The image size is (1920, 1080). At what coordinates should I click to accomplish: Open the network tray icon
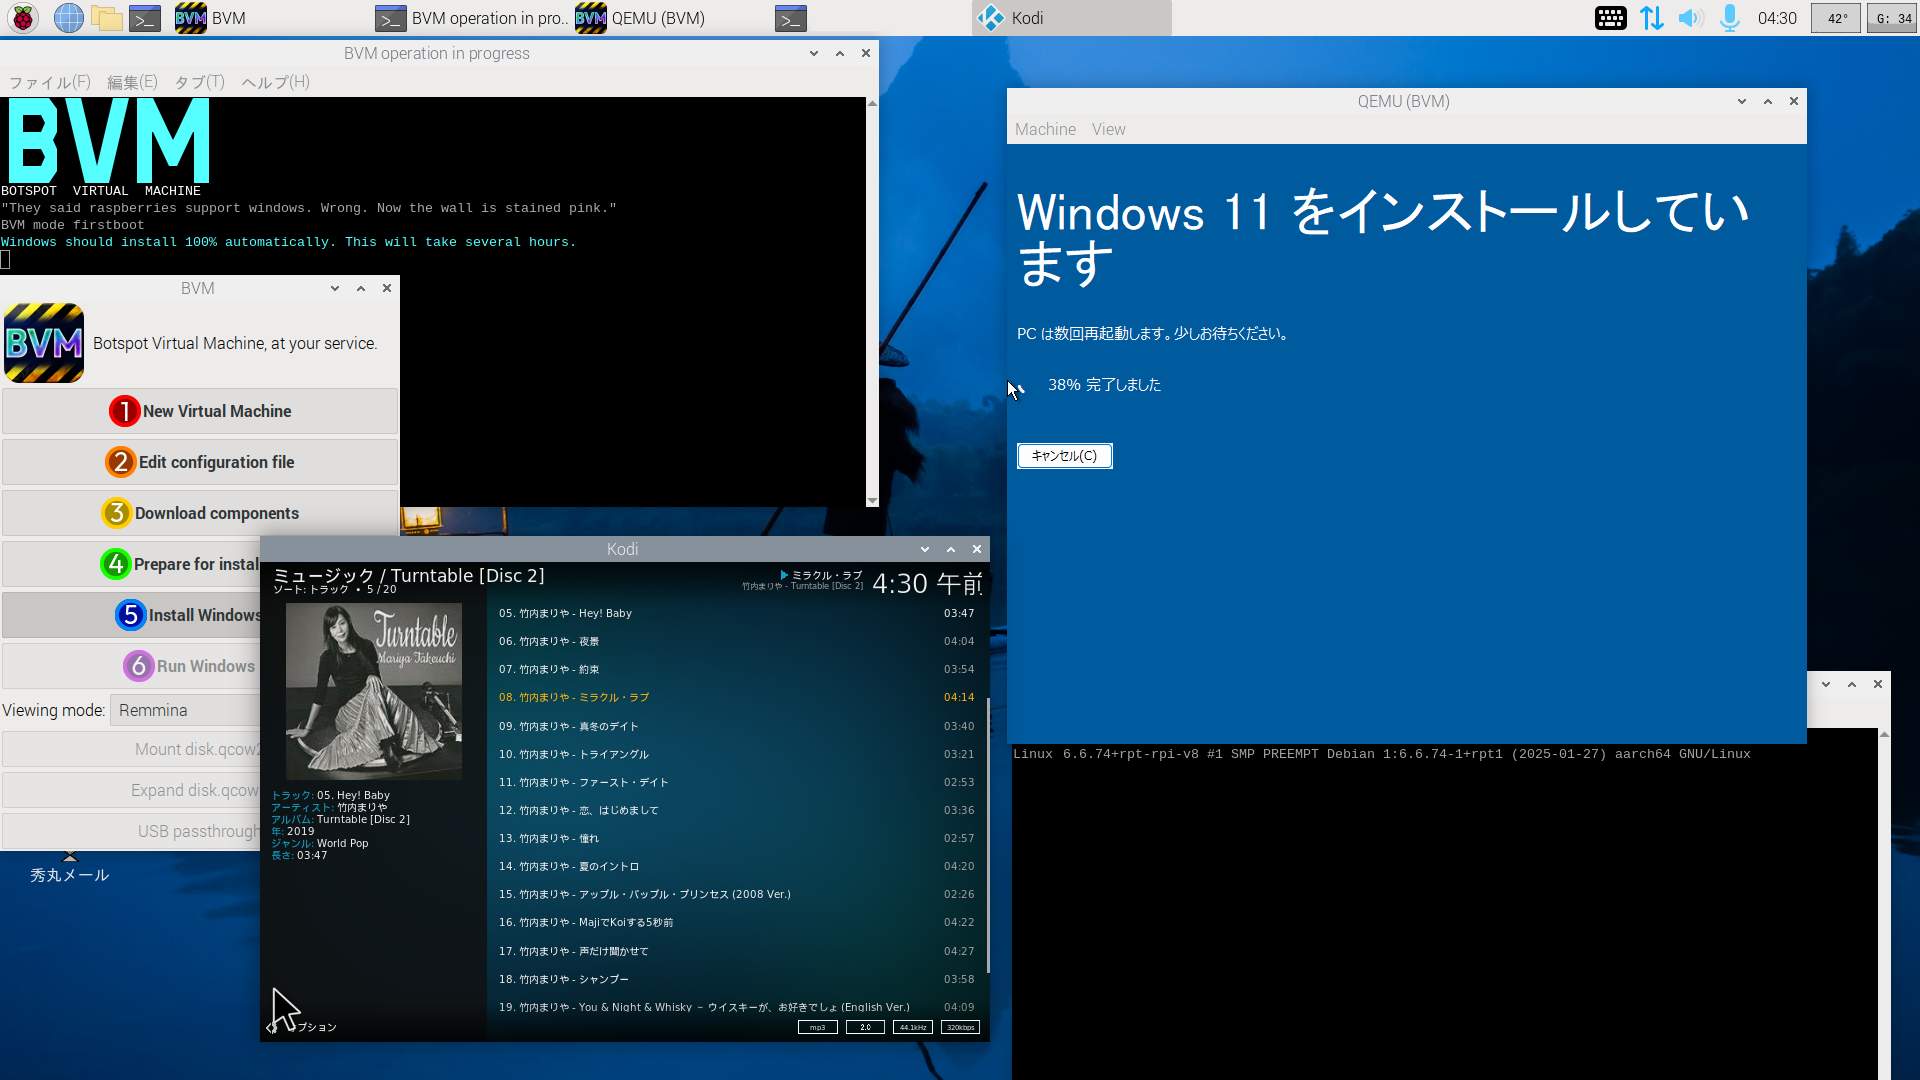(x=1651, y=18)
